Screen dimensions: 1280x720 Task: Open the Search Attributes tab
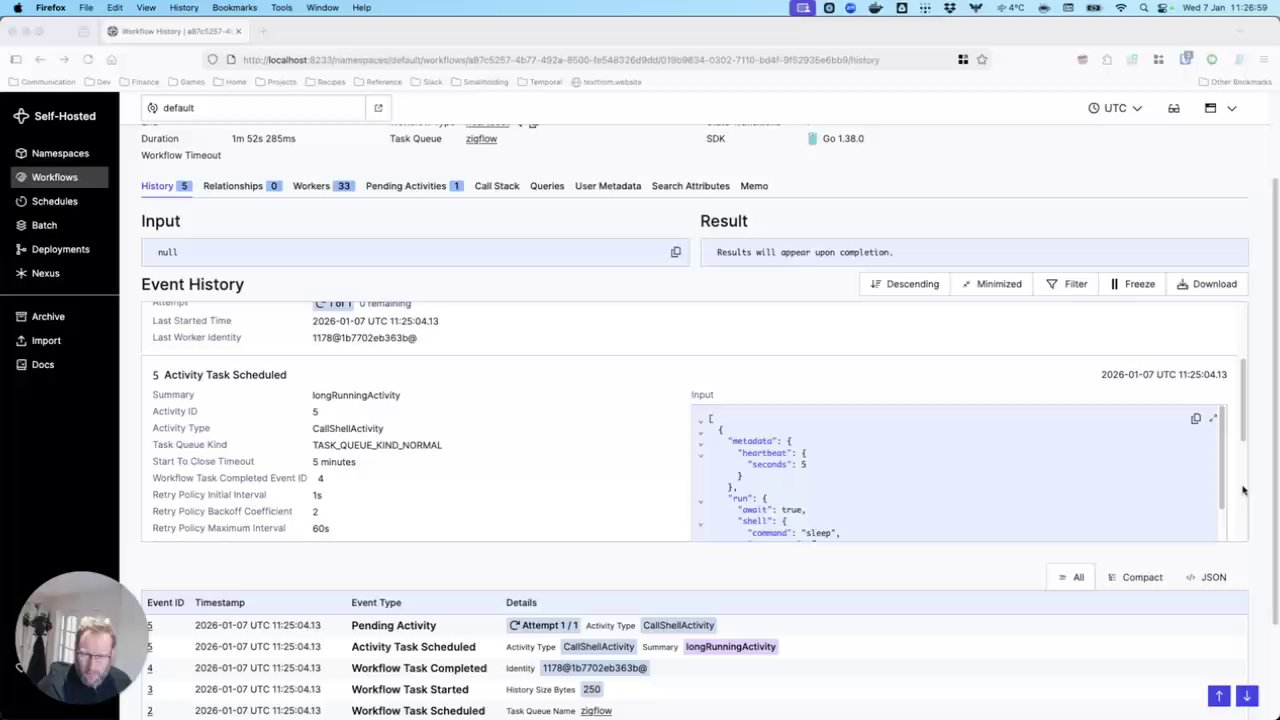point(691,186)
